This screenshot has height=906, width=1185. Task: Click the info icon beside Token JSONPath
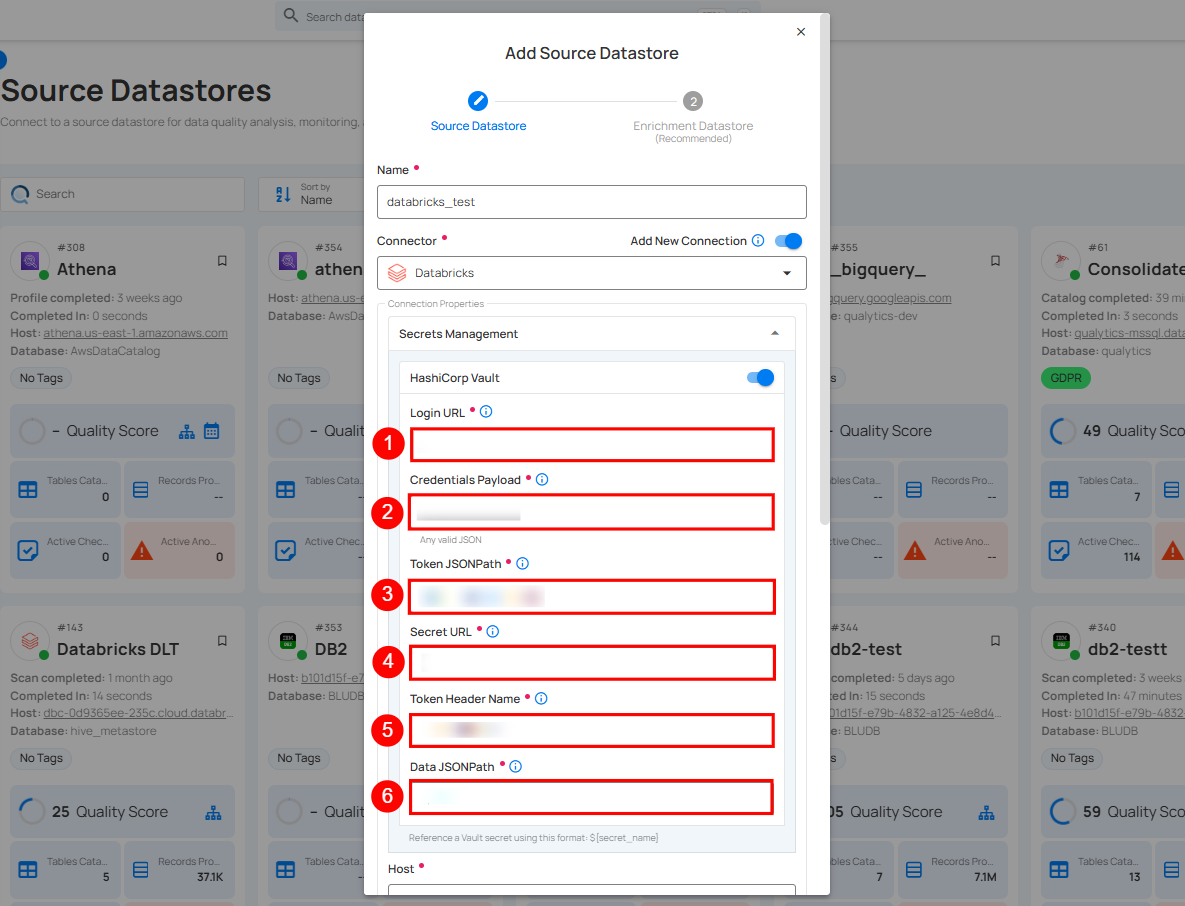[522, 564]
